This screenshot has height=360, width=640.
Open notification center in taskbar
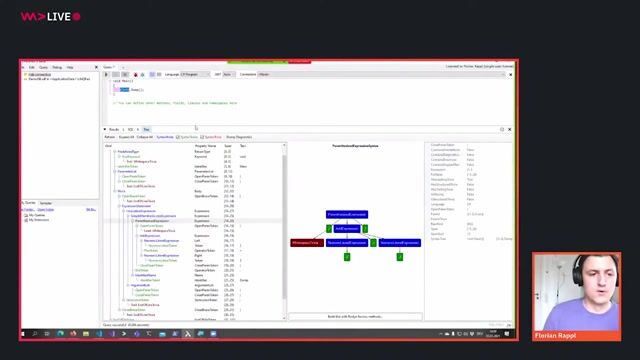507,334
